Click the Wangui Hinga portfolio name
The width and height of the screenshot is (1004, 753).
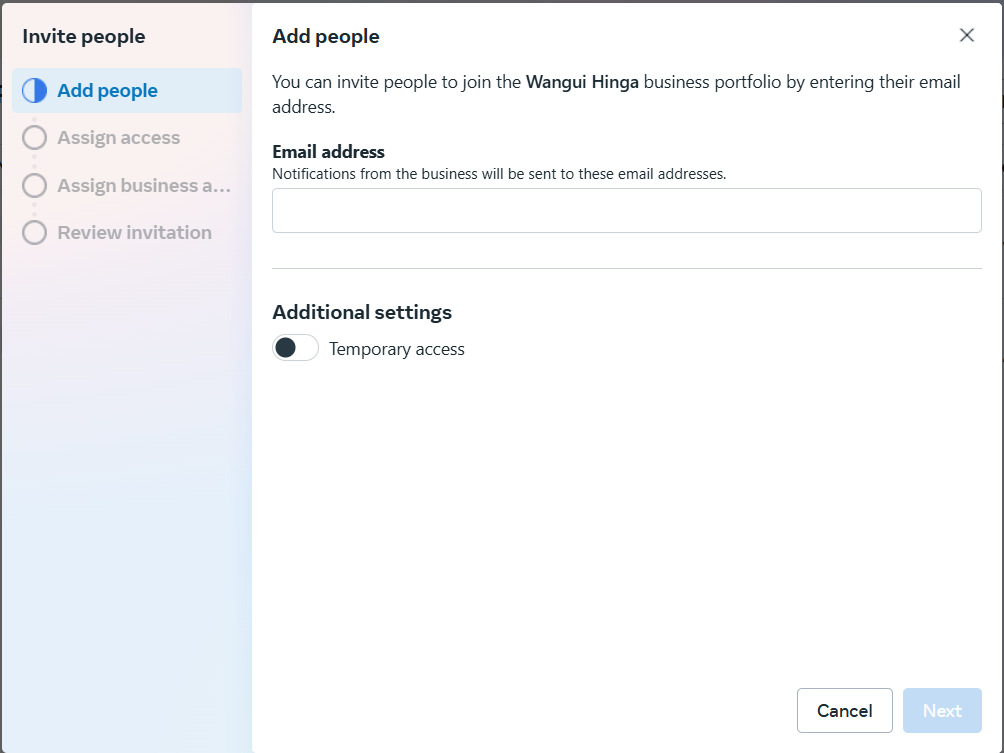pos(582,82)
